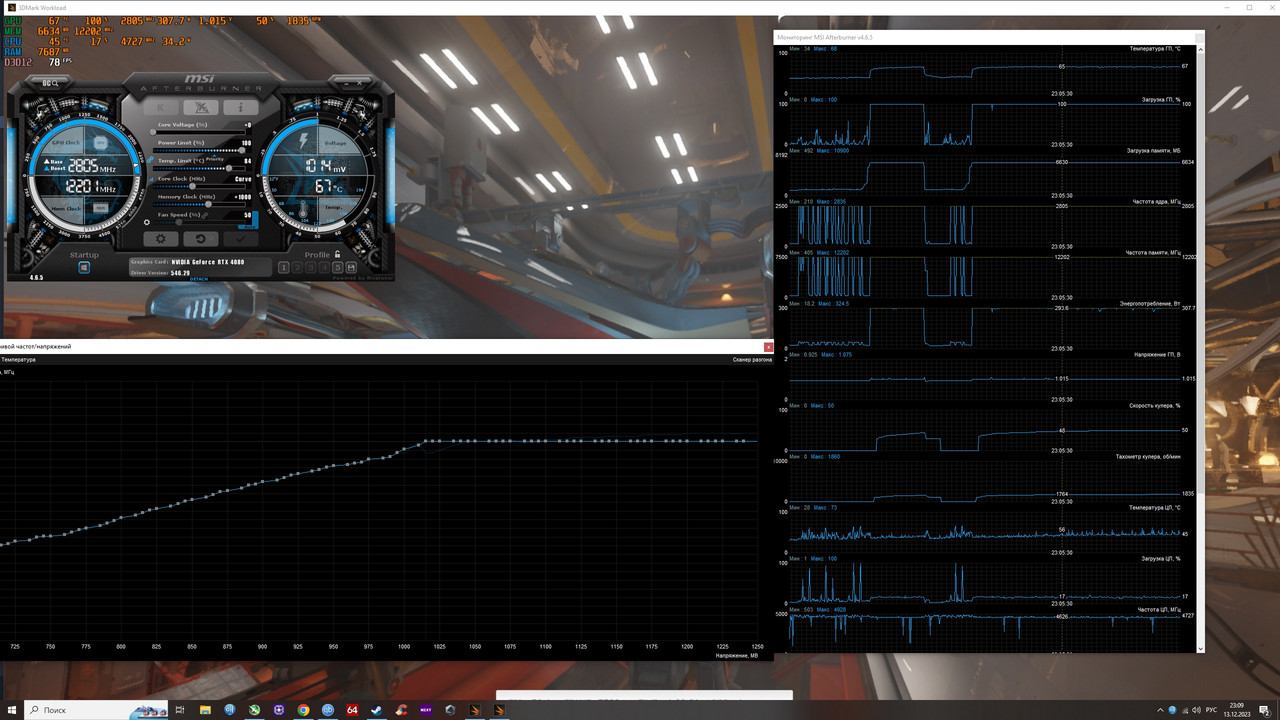Click a curve point at 1000 mV

[x=406, y=450]
